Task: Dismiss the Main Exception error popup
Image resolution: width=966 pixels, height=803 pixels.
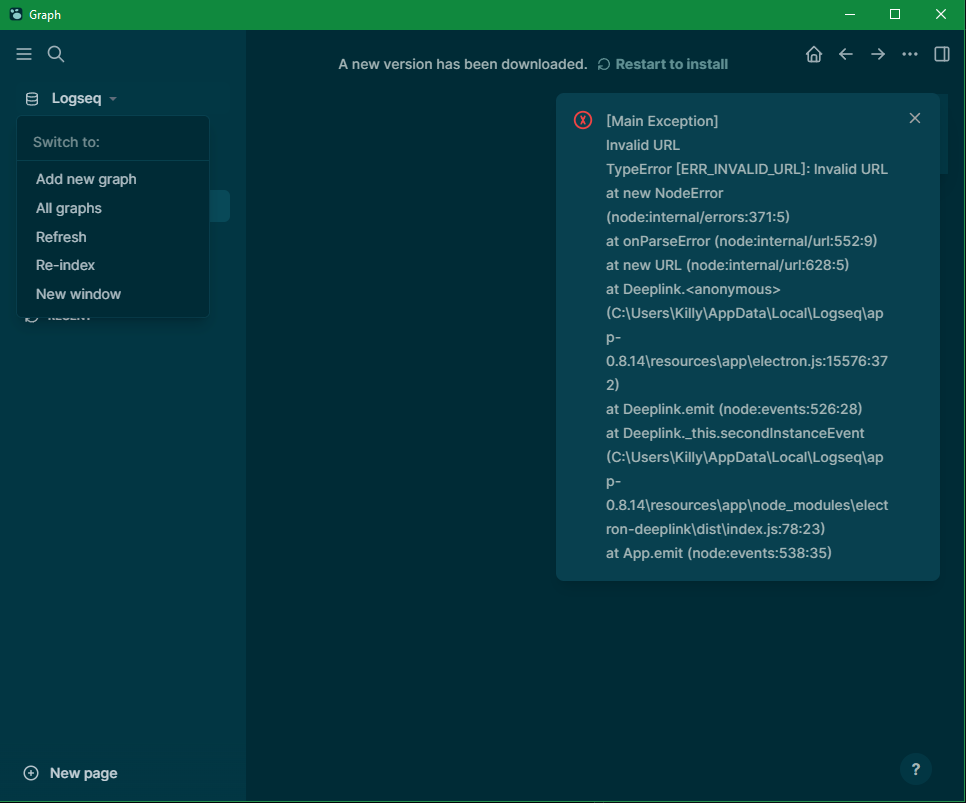Action: click(x=914, y=117)
